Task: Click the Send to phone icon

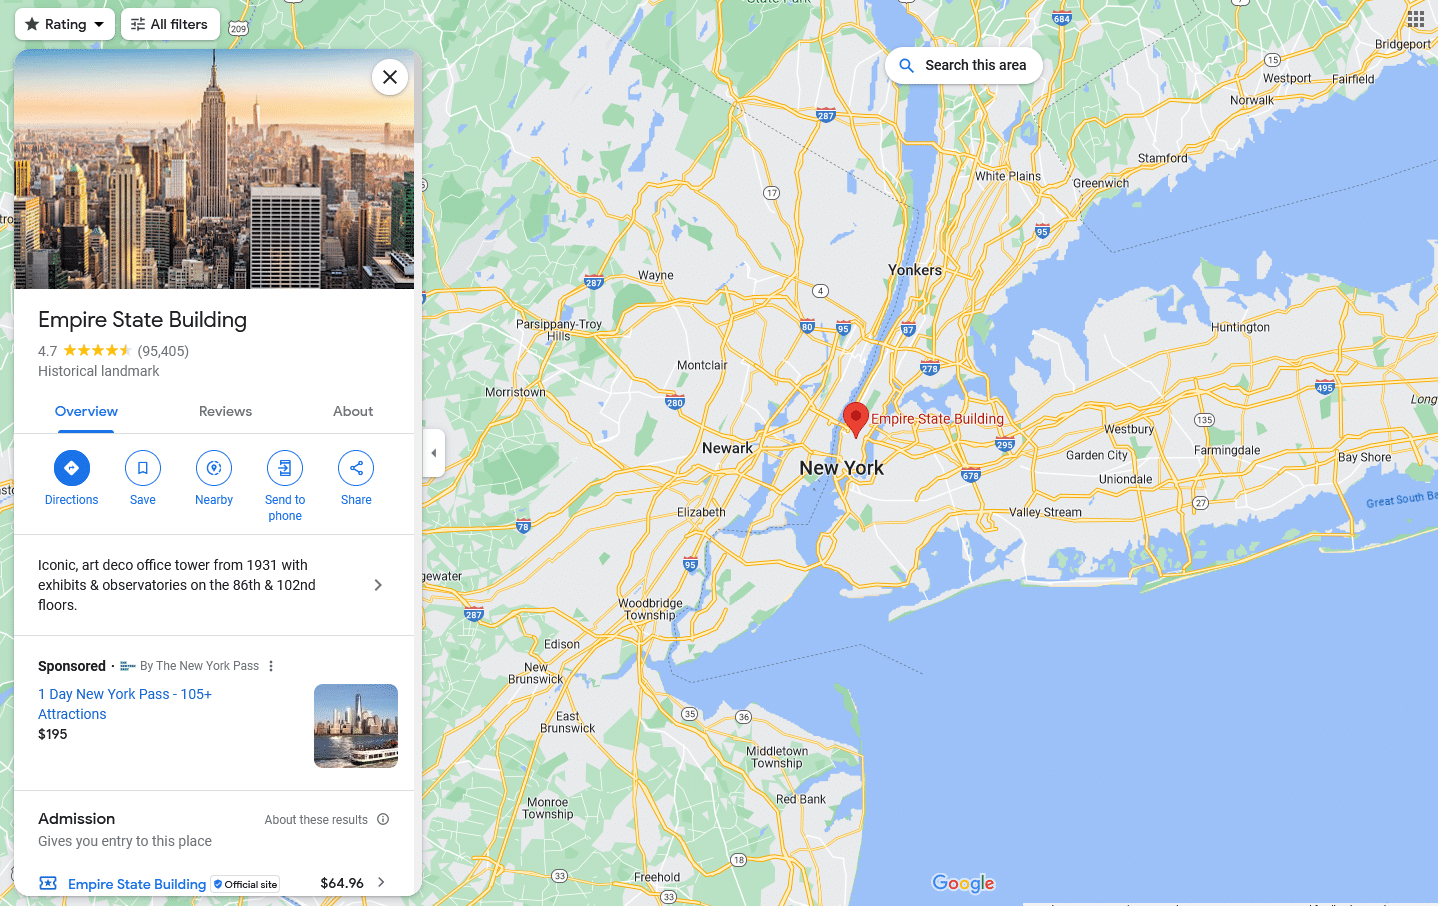Action: coord(285,468)
